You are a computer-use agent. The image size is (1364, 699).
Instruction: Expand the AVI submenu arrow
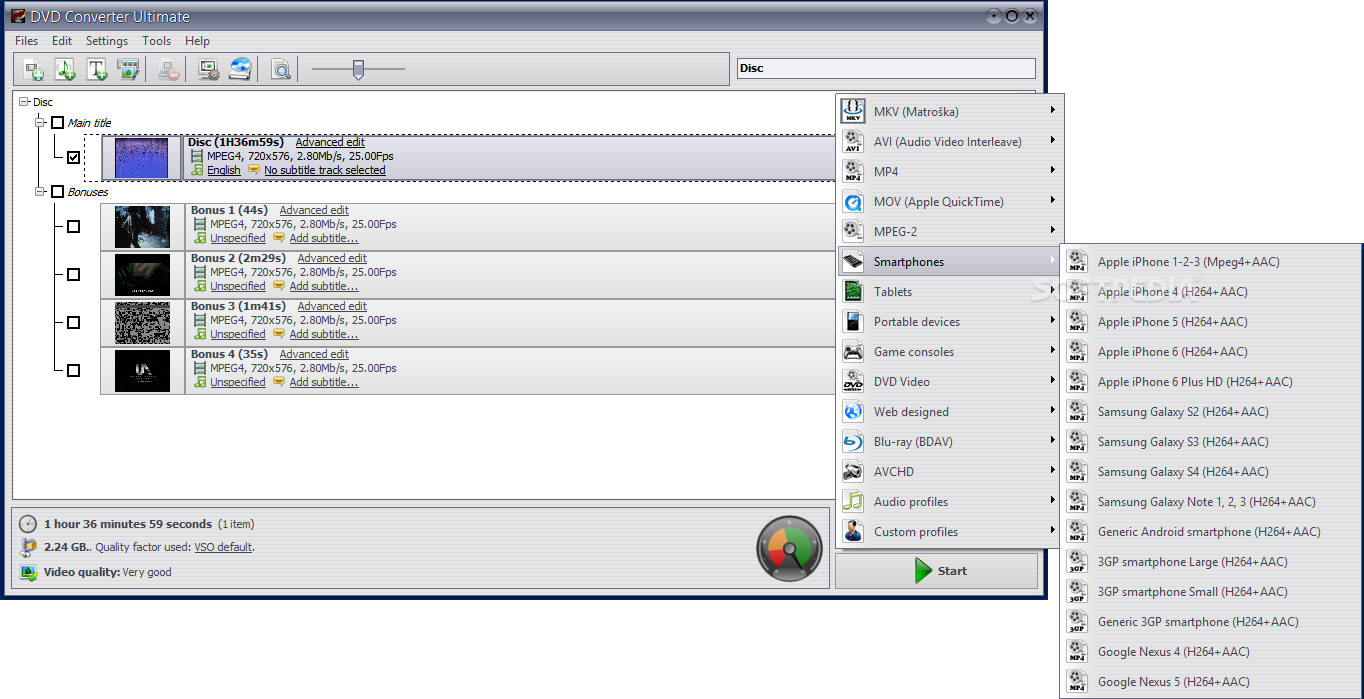(x=1052, y=141)
